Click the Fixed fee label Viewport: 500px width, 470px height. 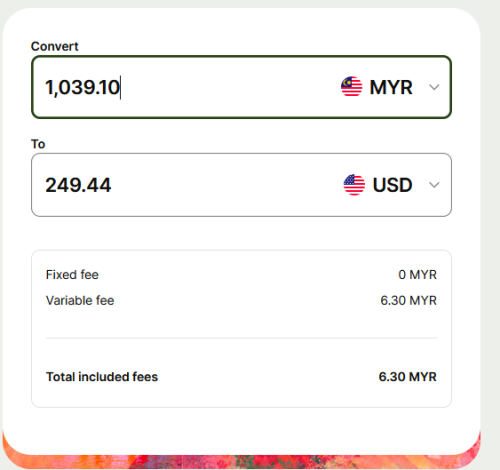(x=72, y=275)
